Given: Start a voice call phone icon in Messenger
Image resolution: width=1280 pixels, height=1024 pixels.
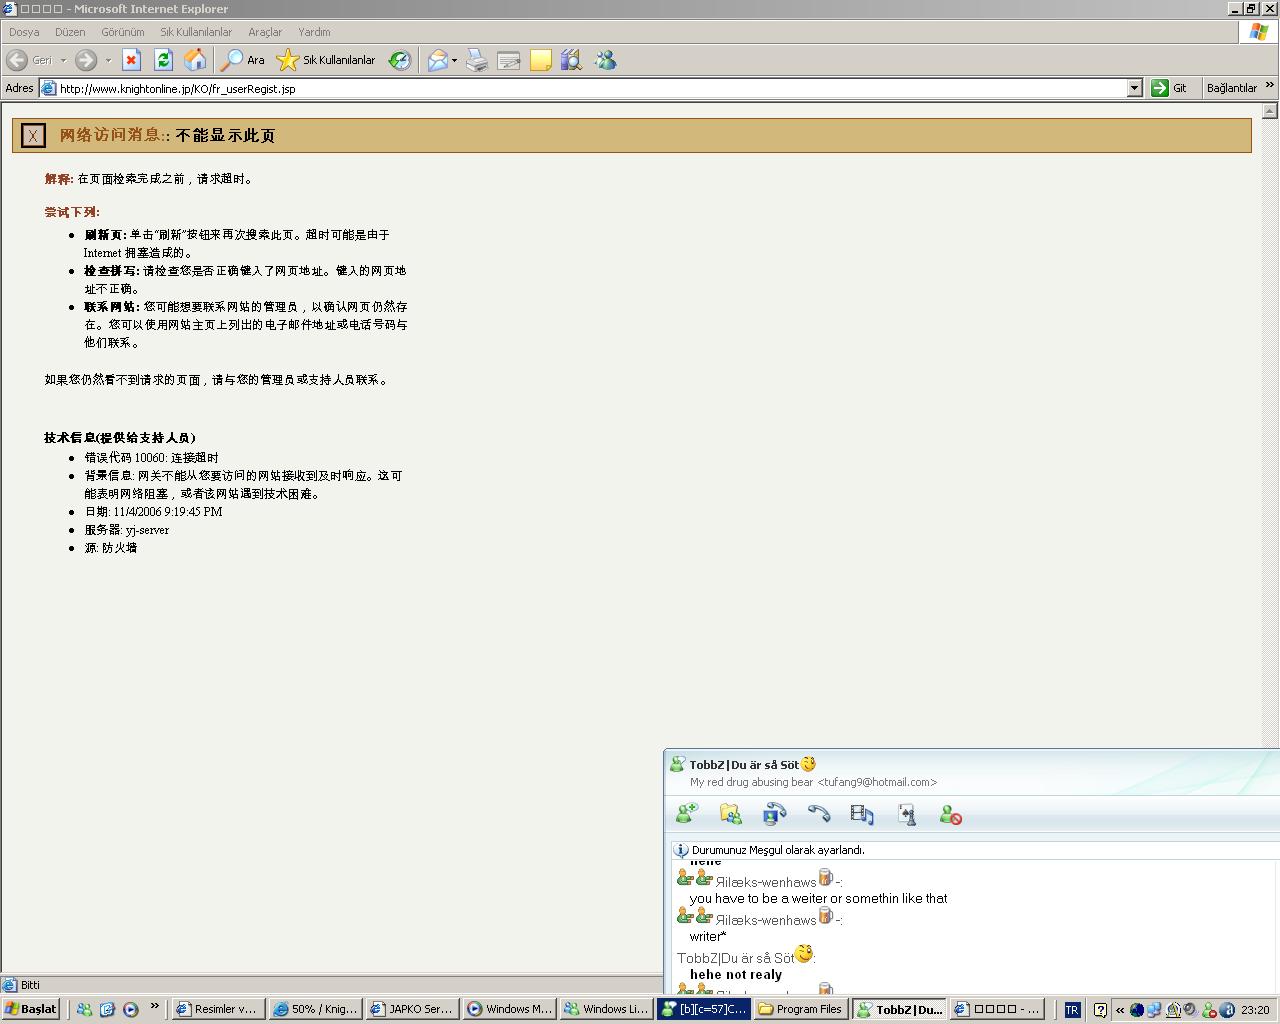Looking at the screenshot, I should [819, 814].
